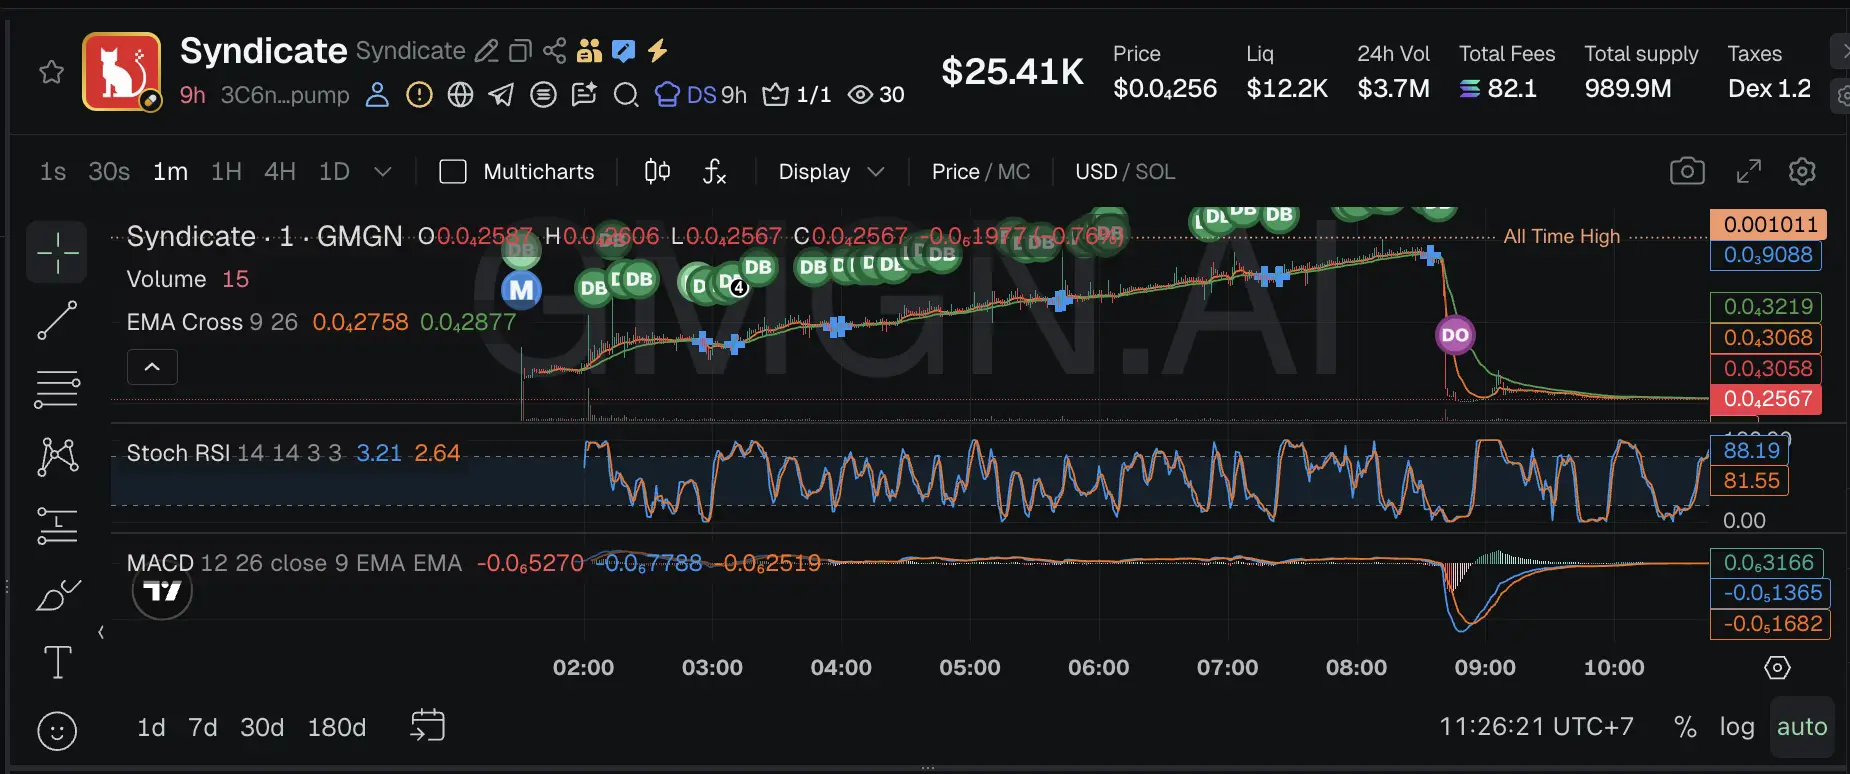Click the circular lines icon in header
Viewport: 1850px width, 774px height.
(x=543, y=95)
